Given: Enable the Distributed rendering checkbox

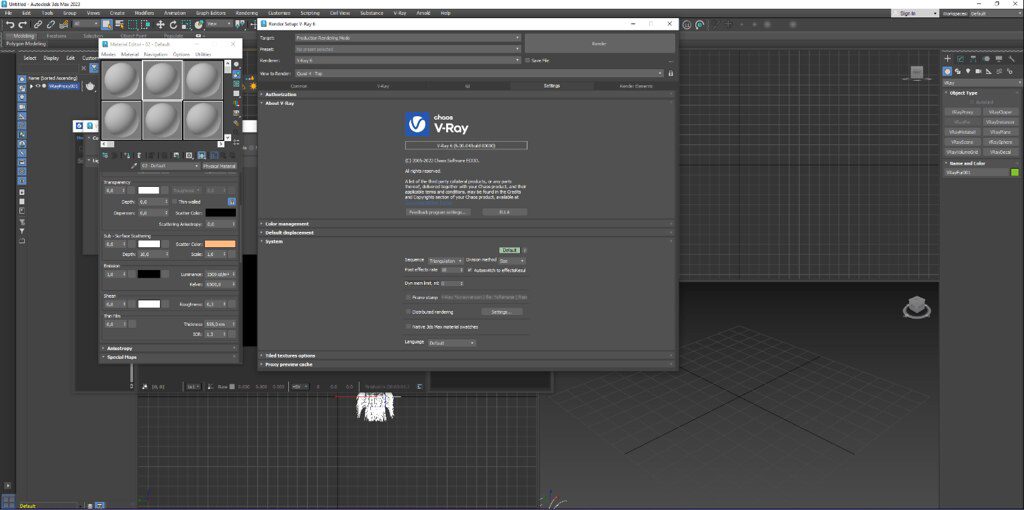Looking at the screenshot, I should click(x=409, y=312).
